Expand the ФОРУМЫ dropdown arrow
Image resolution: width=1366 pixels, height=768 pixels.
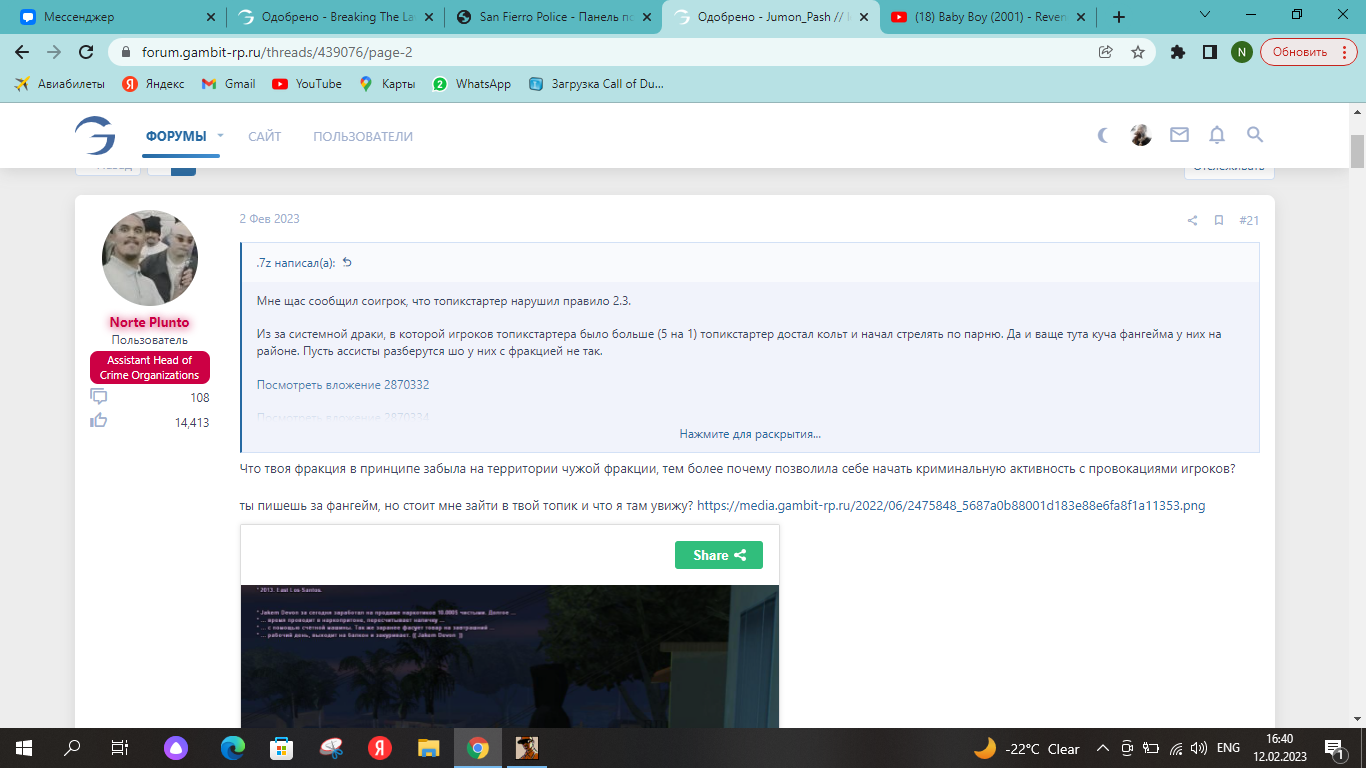coord(221,135)
